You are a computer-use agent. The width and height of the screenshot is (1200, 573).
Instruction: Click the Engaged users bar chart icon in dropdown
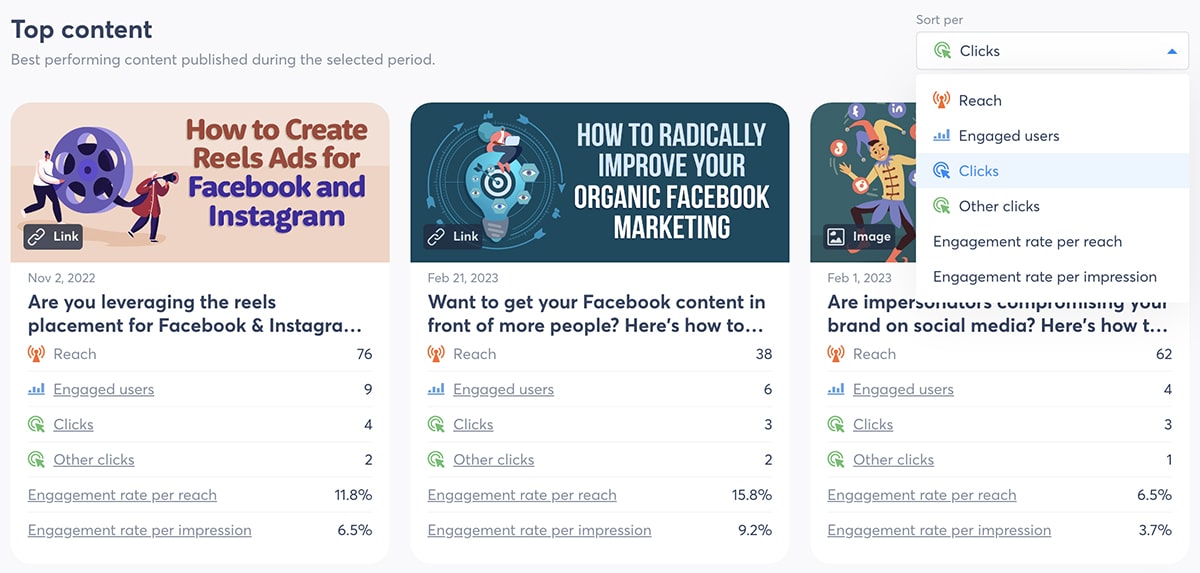(941, 136)
